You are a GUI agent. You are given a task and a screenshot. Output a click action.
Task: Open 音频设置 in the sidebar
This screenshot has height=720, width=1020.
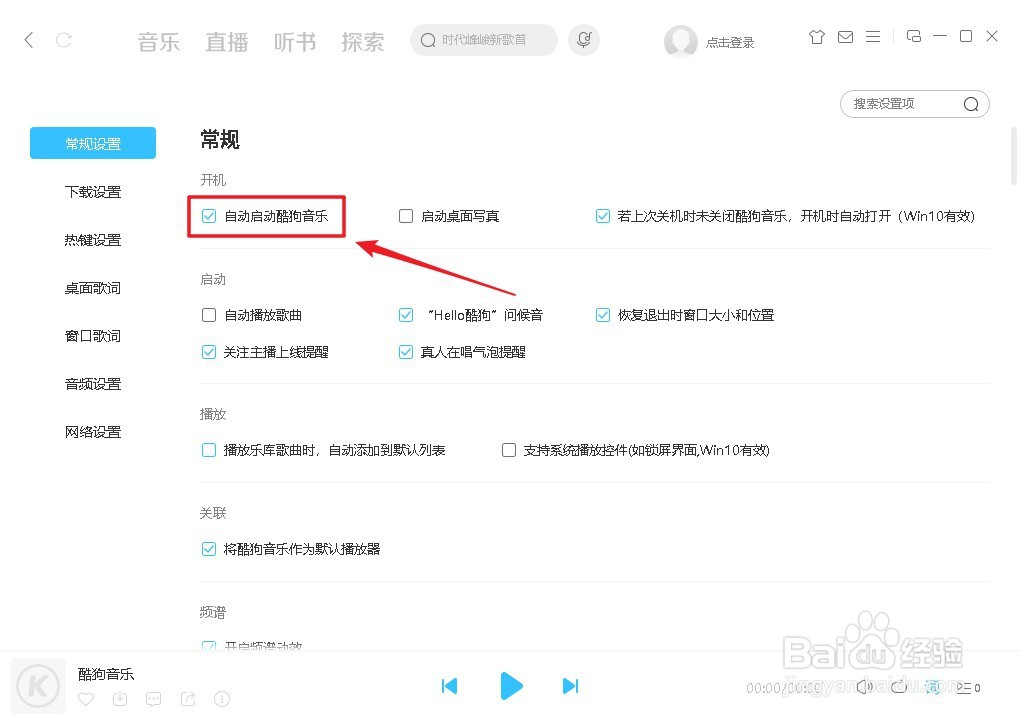[93, 384]
